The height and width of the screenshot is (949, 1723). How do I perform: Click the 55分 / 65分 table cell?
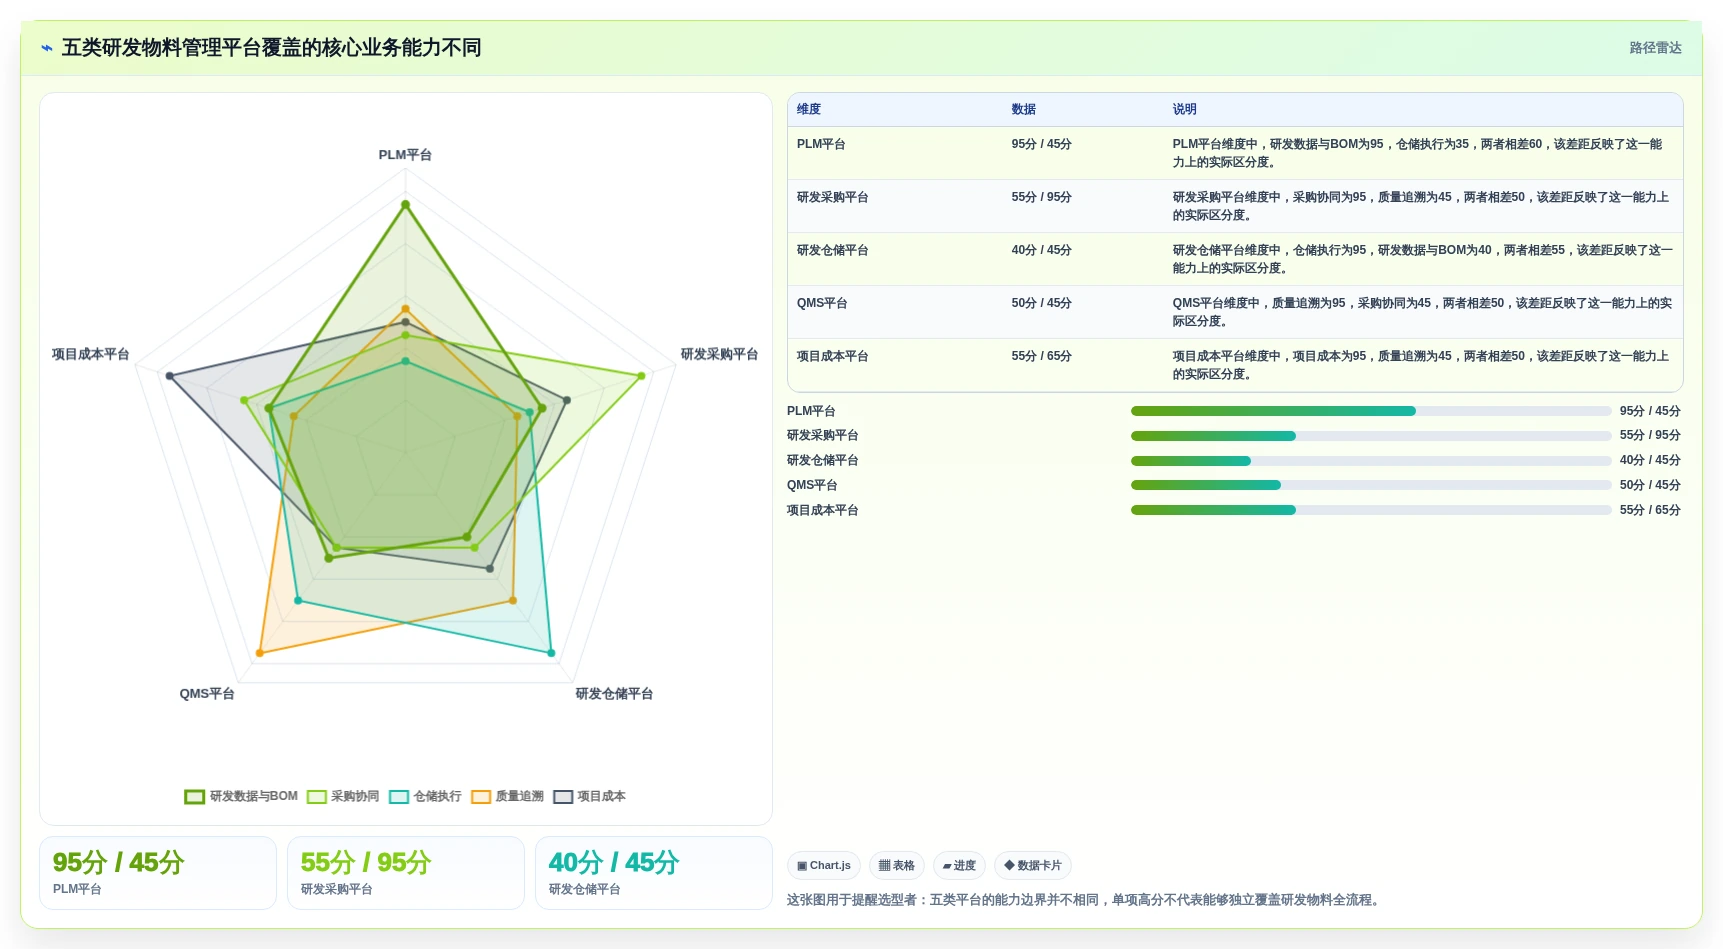point(1041,356)
